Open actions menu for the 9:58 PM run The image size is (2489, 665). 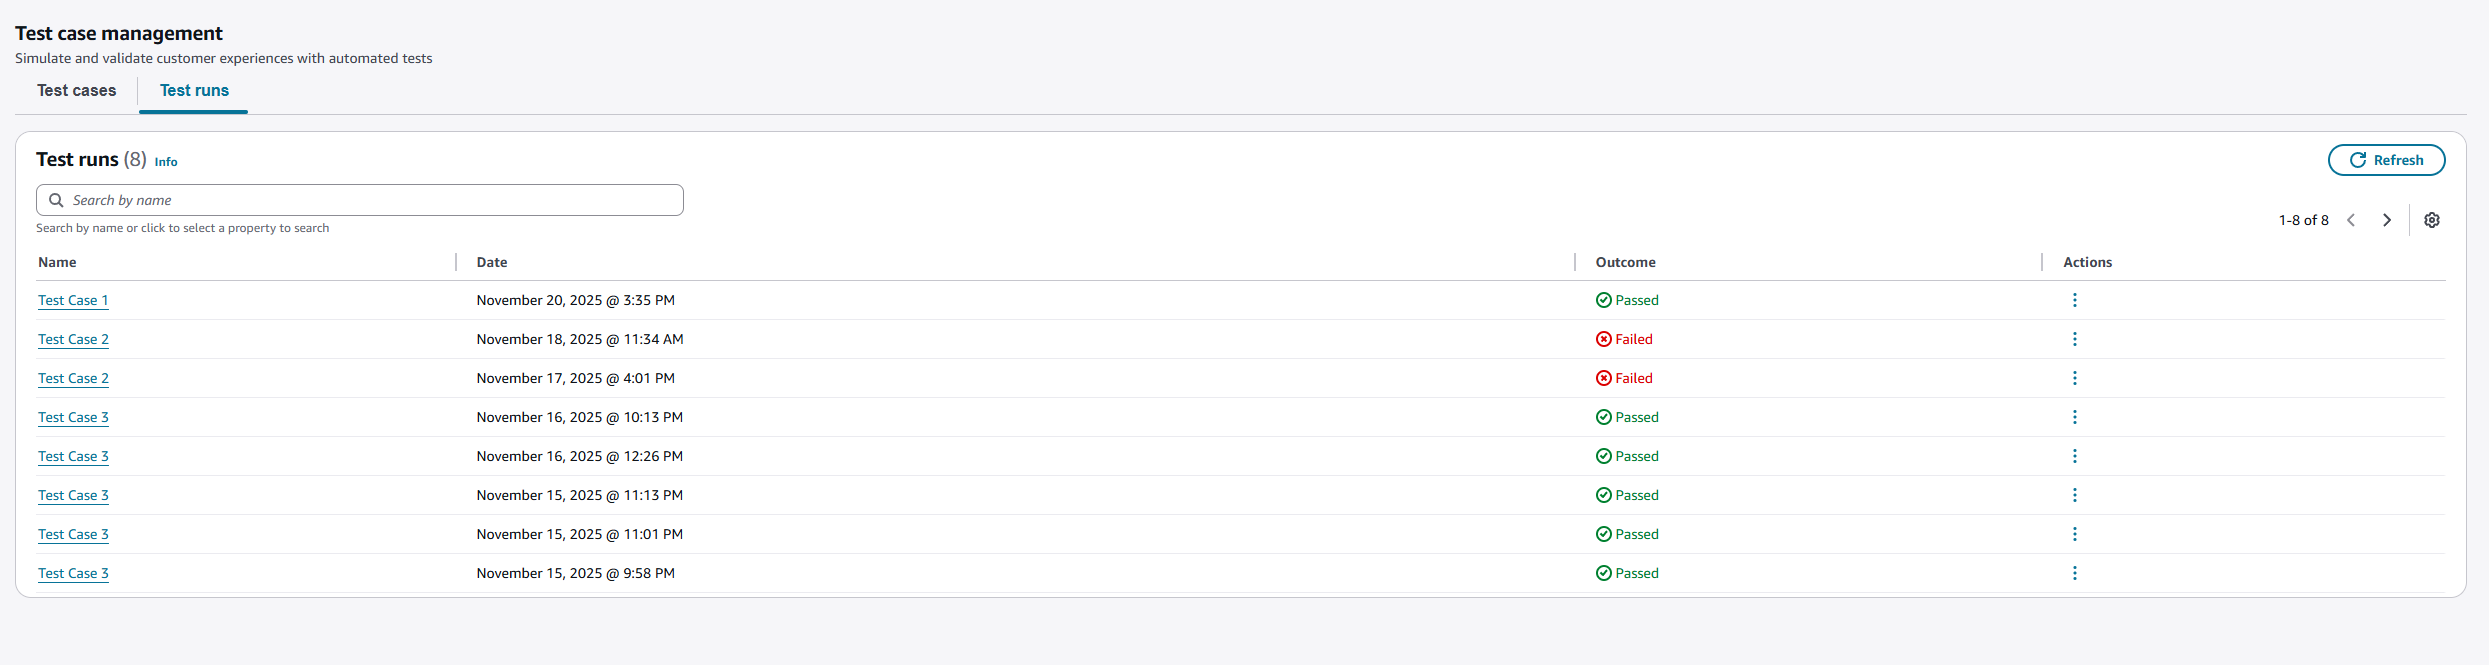pos(2075,573)
